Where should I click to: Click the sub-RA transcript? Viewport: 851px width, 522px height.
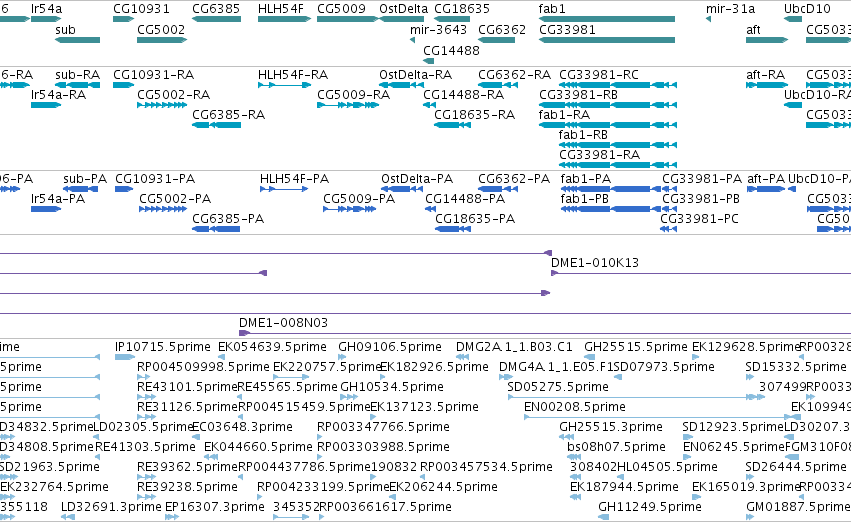[x=78, y=85]
